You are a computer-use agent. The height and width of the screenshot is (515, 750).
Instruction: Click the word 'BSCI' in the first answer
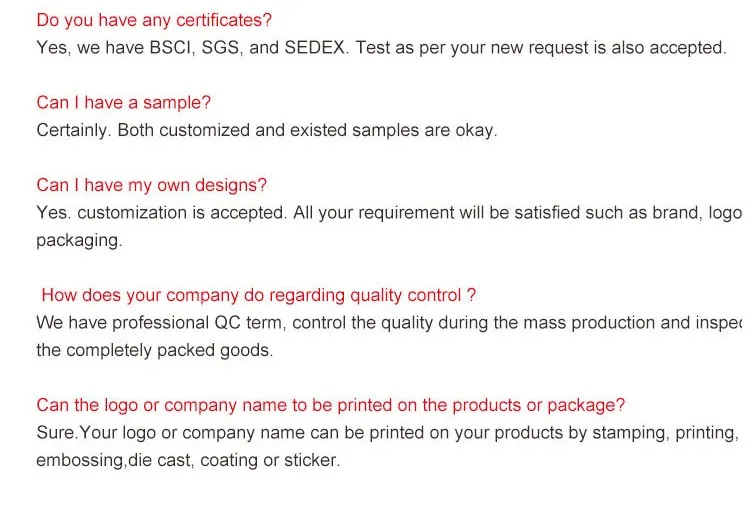[170, 47]
